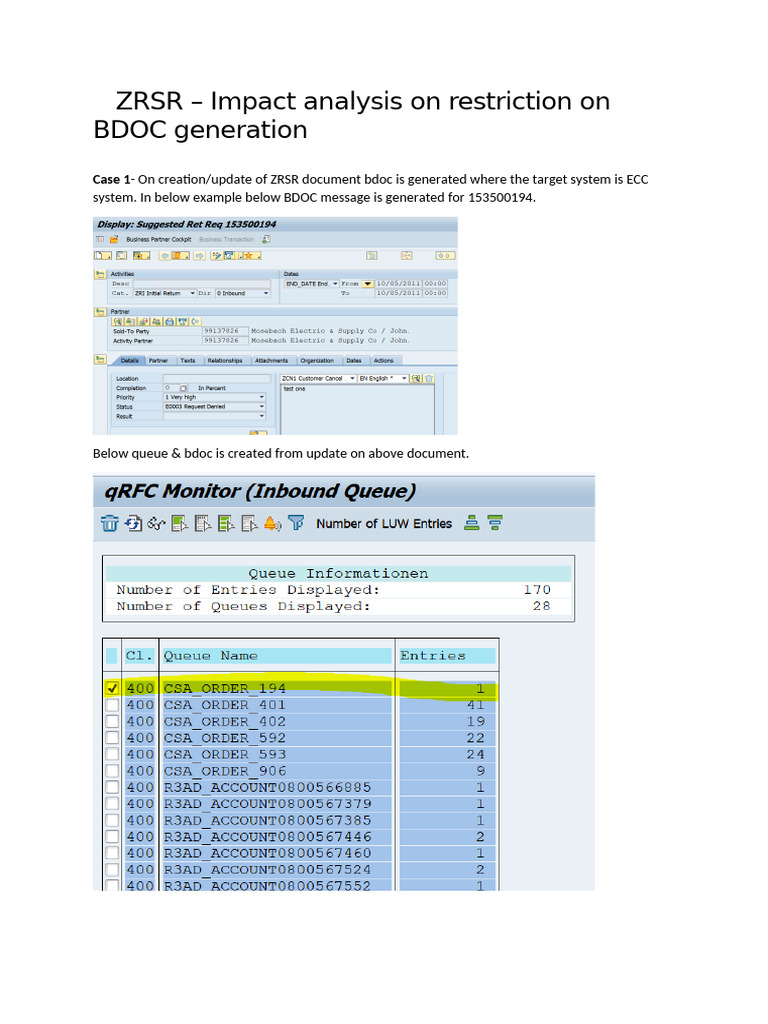Check the CSA_ORDER_402 row checkbox

click(x=112, y=721)
